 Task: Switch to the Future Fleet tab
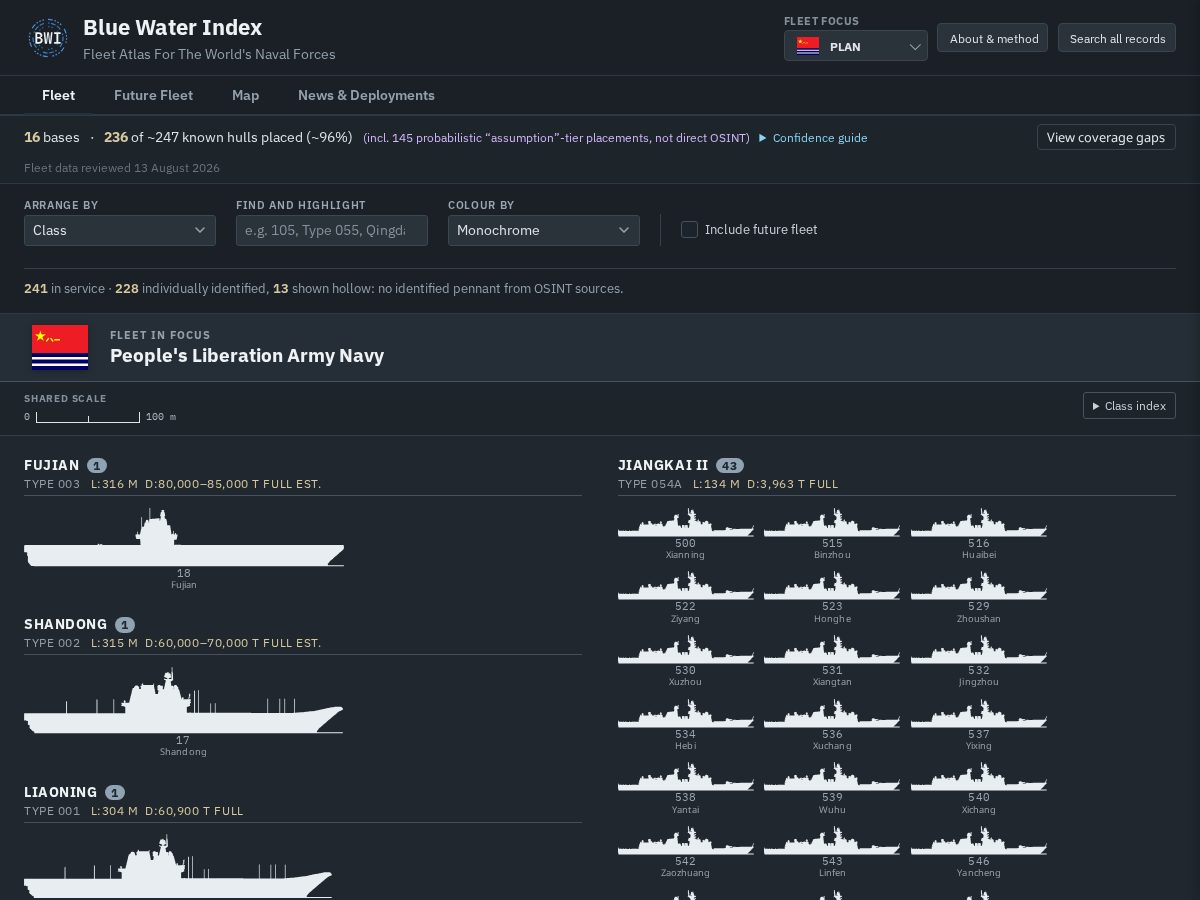point(153,95)
